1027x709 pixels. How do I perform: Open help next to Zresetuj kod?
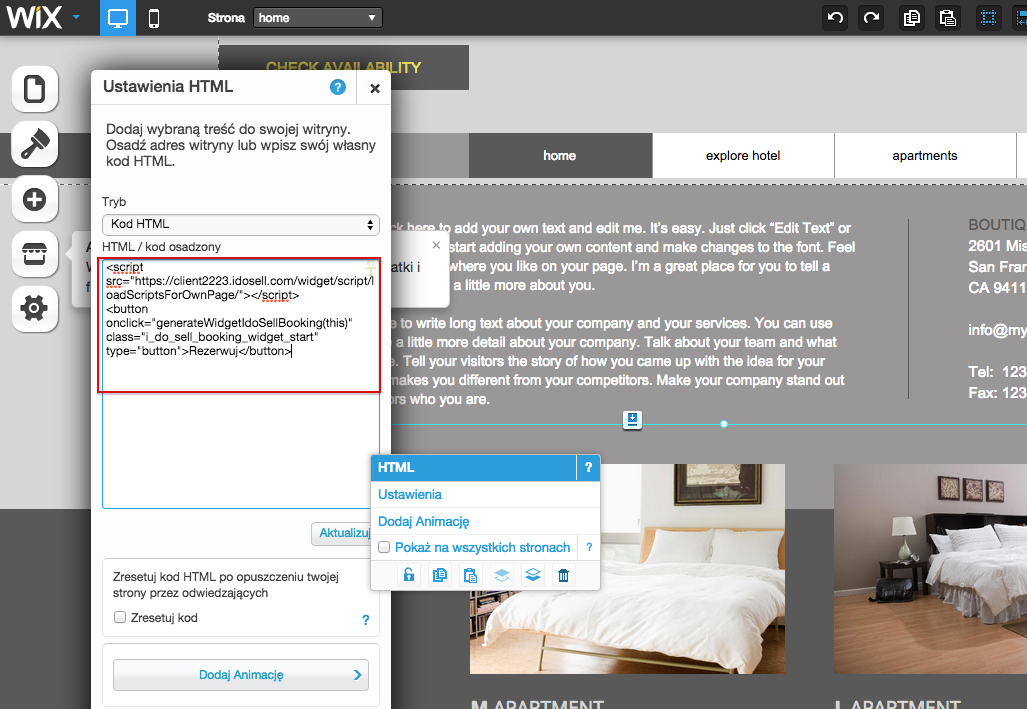pyautogui.click(x=365, y=620)
